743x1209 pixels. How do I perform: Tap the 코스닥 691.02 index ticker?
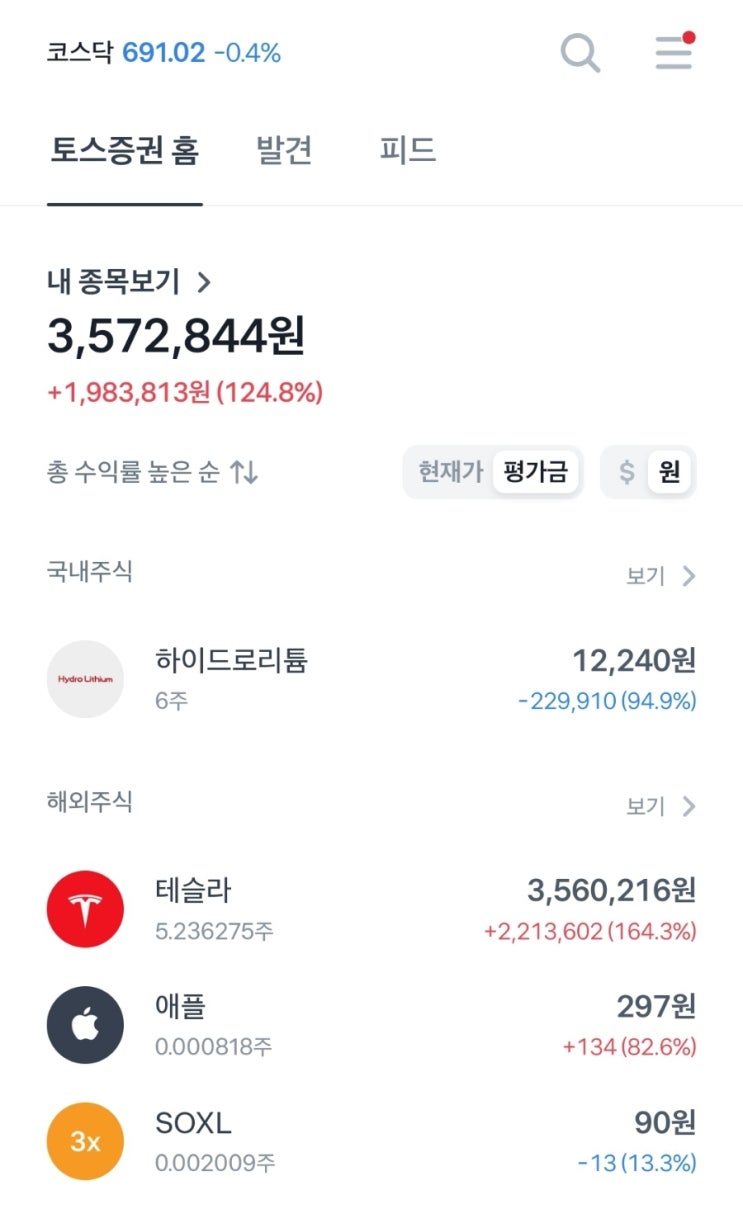click(x=164, y=53)
